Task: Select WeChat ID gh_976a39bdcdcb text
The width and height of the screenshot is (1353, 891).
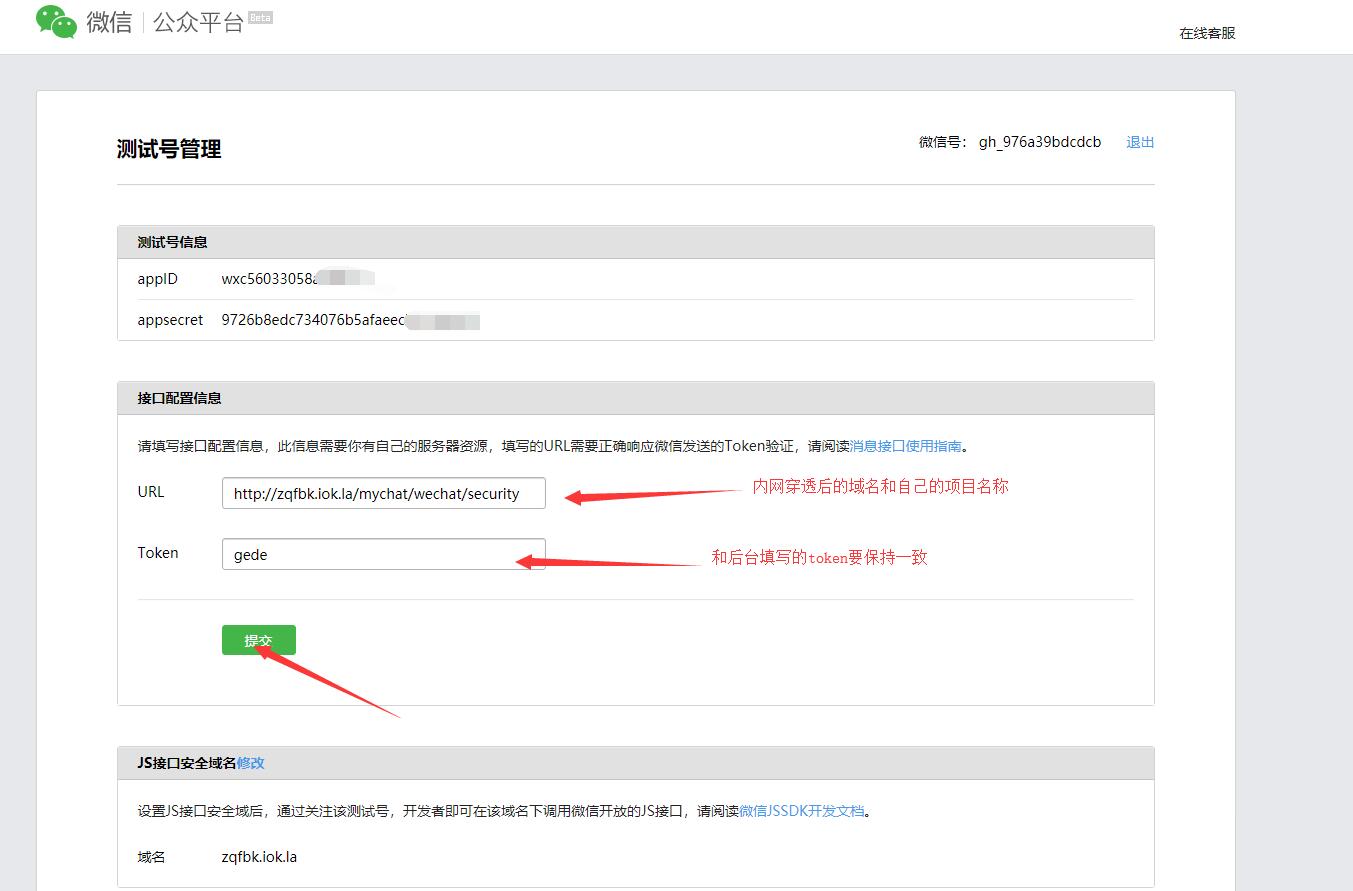Action: 1040,142
